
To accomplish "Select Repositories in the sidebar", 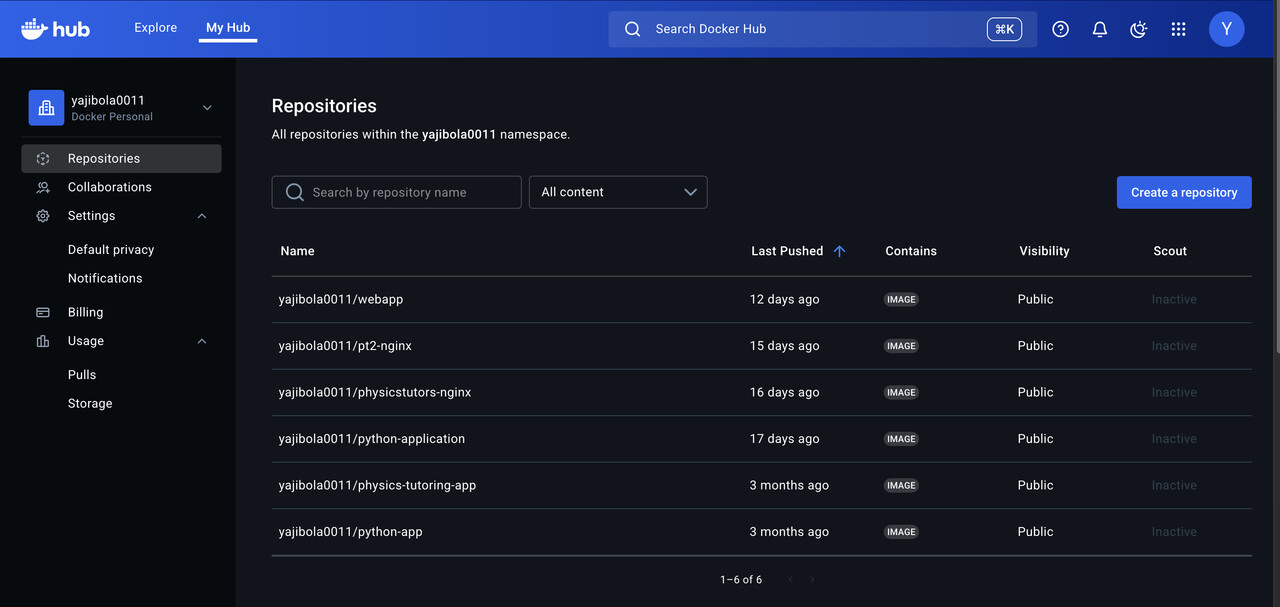I will point(121,159).
